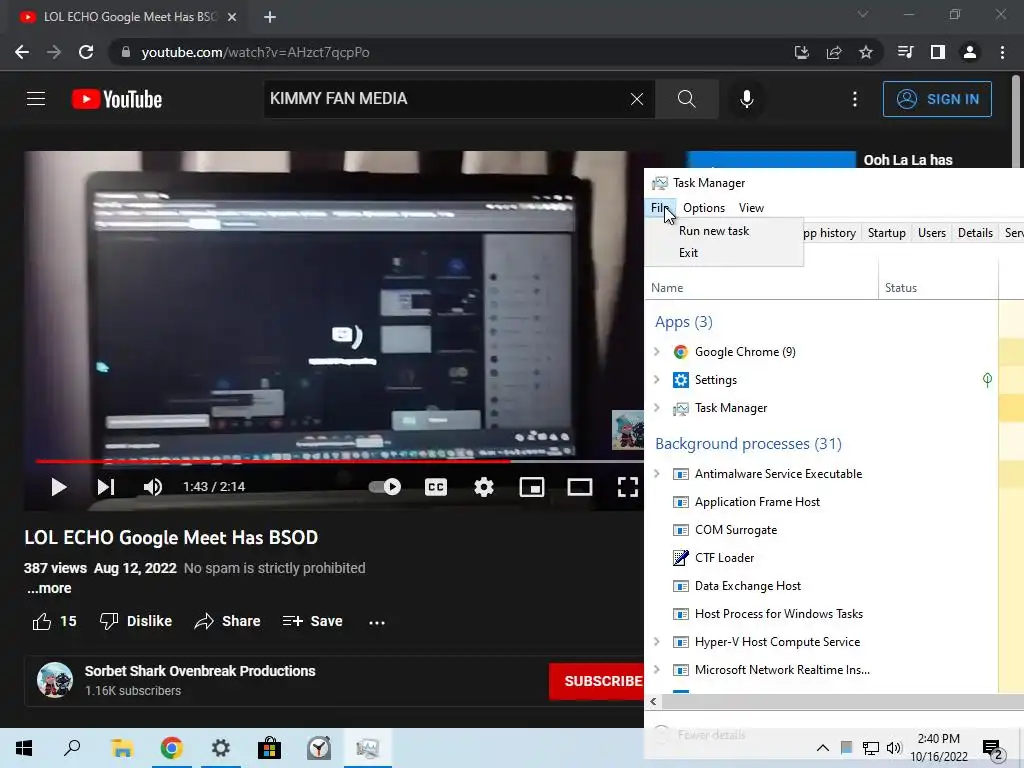Clear the search text with the X
Viewport: 1024px width, 768px height.
pyautogui.click(x=637, y=99)
